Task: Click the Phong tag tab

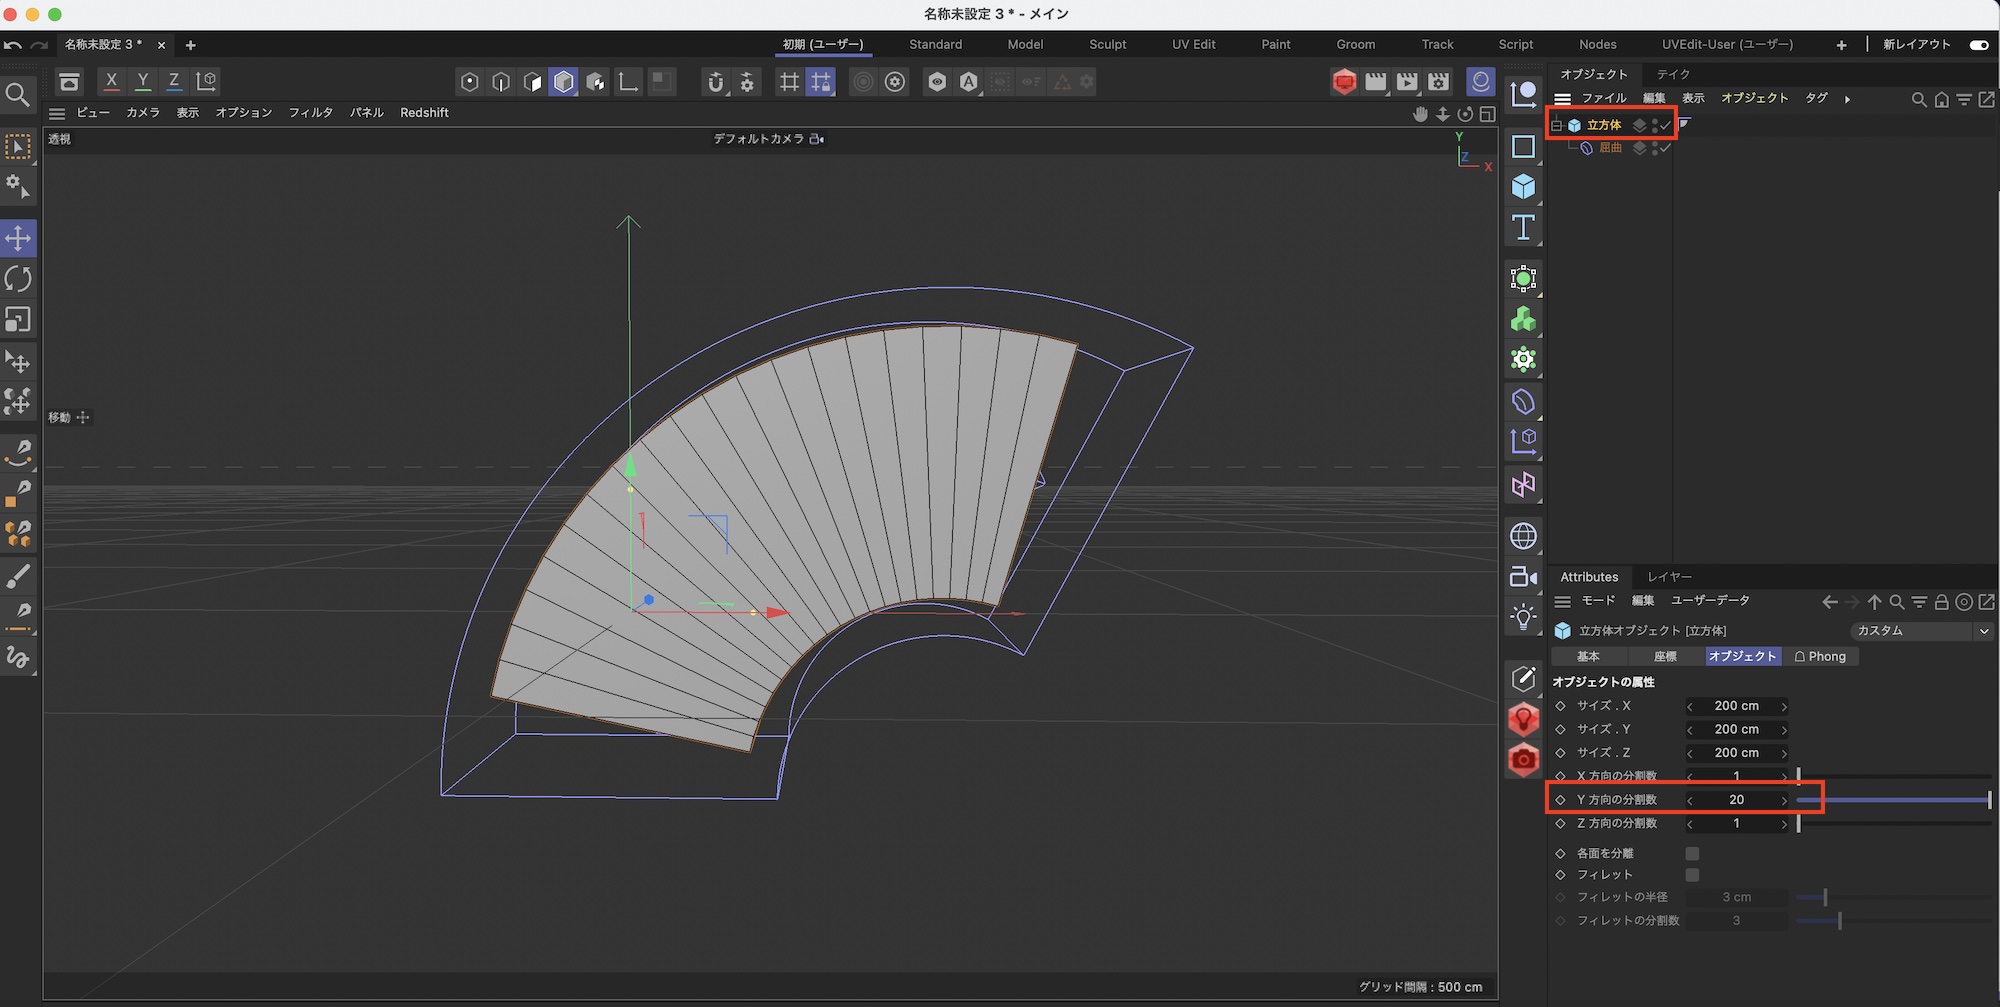Action: coord(1820,657)
